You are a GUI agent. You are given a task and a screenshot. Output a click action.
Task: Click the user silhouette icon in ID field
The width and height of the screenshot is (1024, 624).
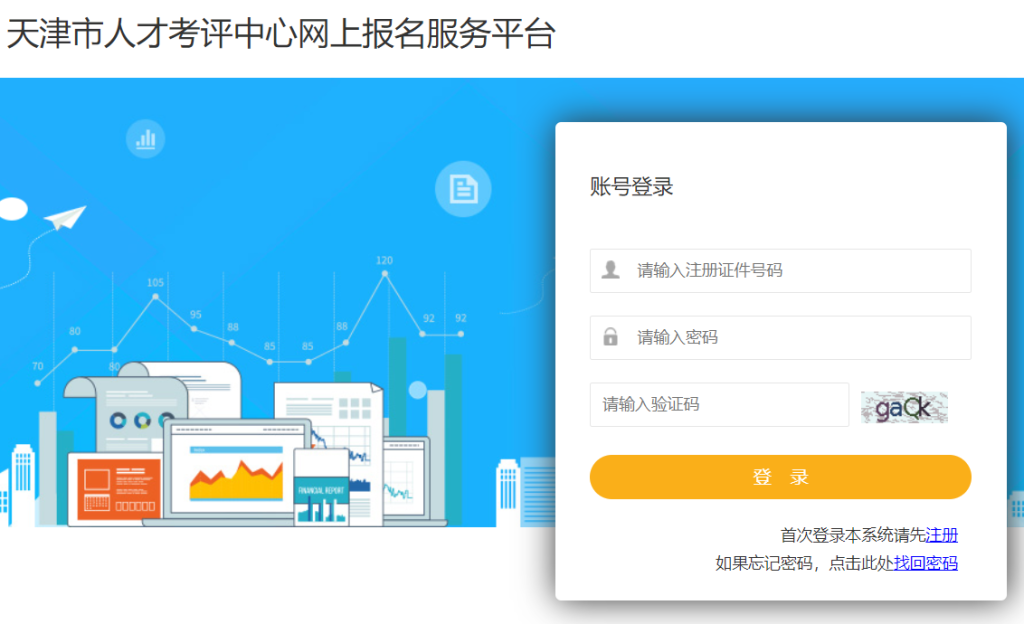point(611,270)
